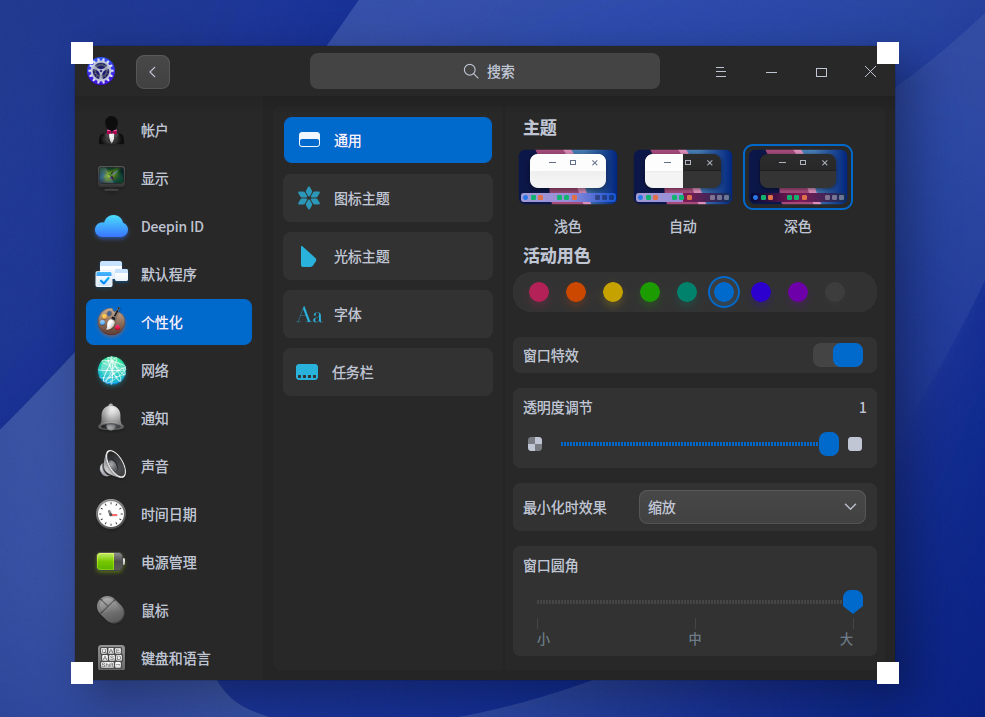Open the 光标主题 tab
The image size is (985, 717).
coord(388,256)
